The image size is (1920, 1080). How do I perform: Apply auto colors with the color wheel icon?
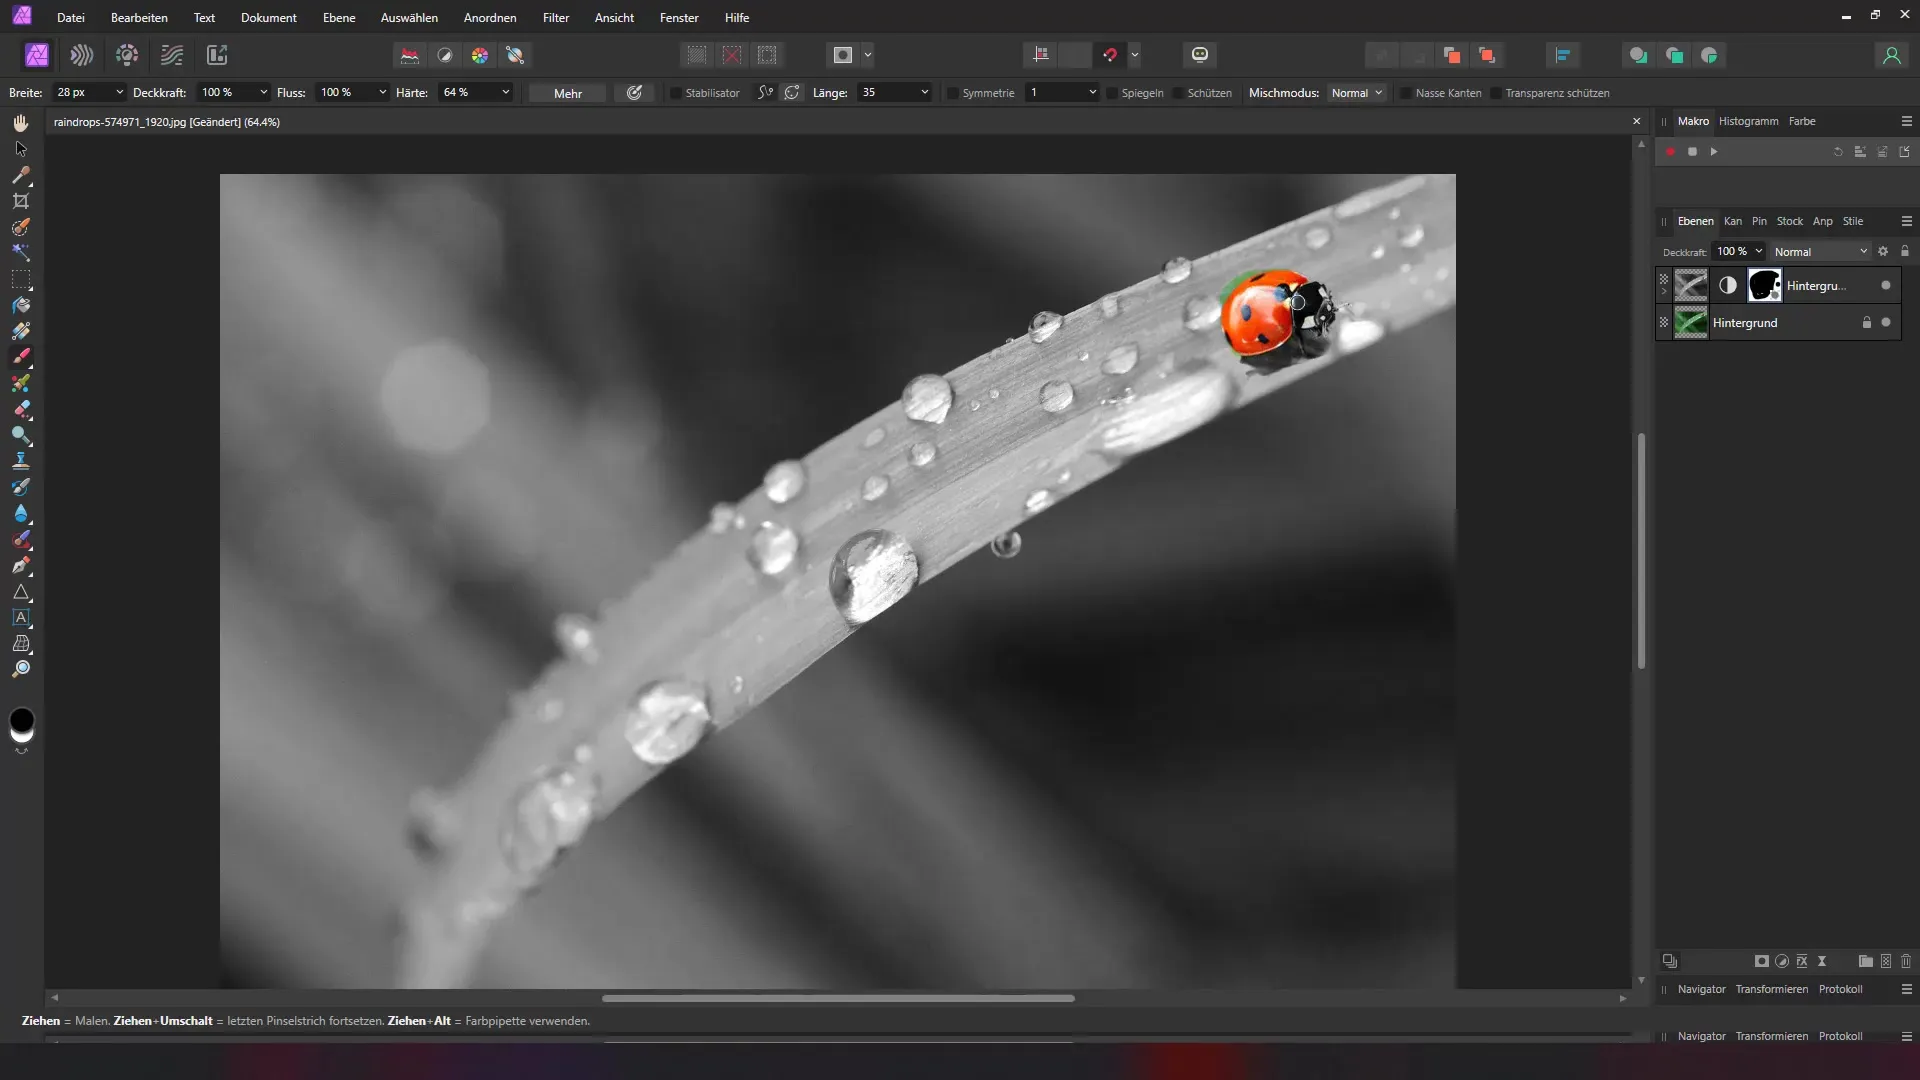point(480,55)
